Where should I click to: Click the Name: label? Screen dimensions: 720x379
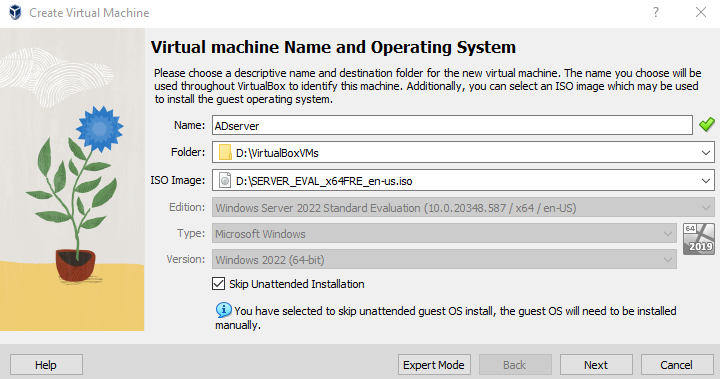(x=189, y=125)
